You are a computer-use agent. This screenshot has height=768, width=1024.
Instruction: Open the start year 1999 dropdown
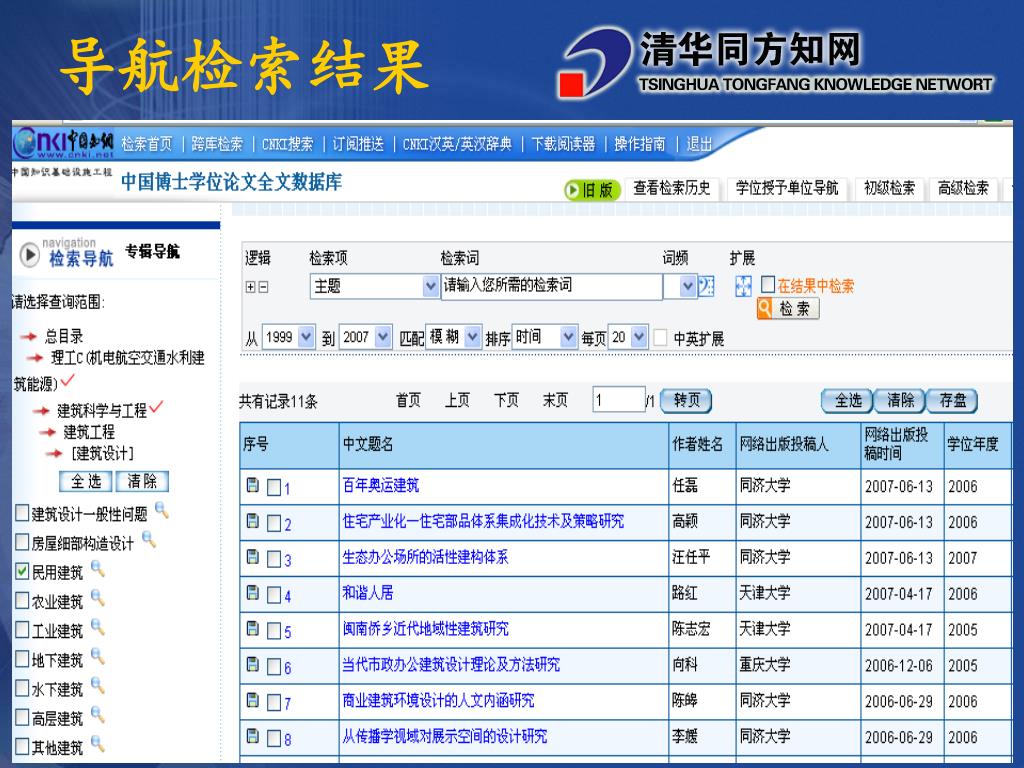306,337
